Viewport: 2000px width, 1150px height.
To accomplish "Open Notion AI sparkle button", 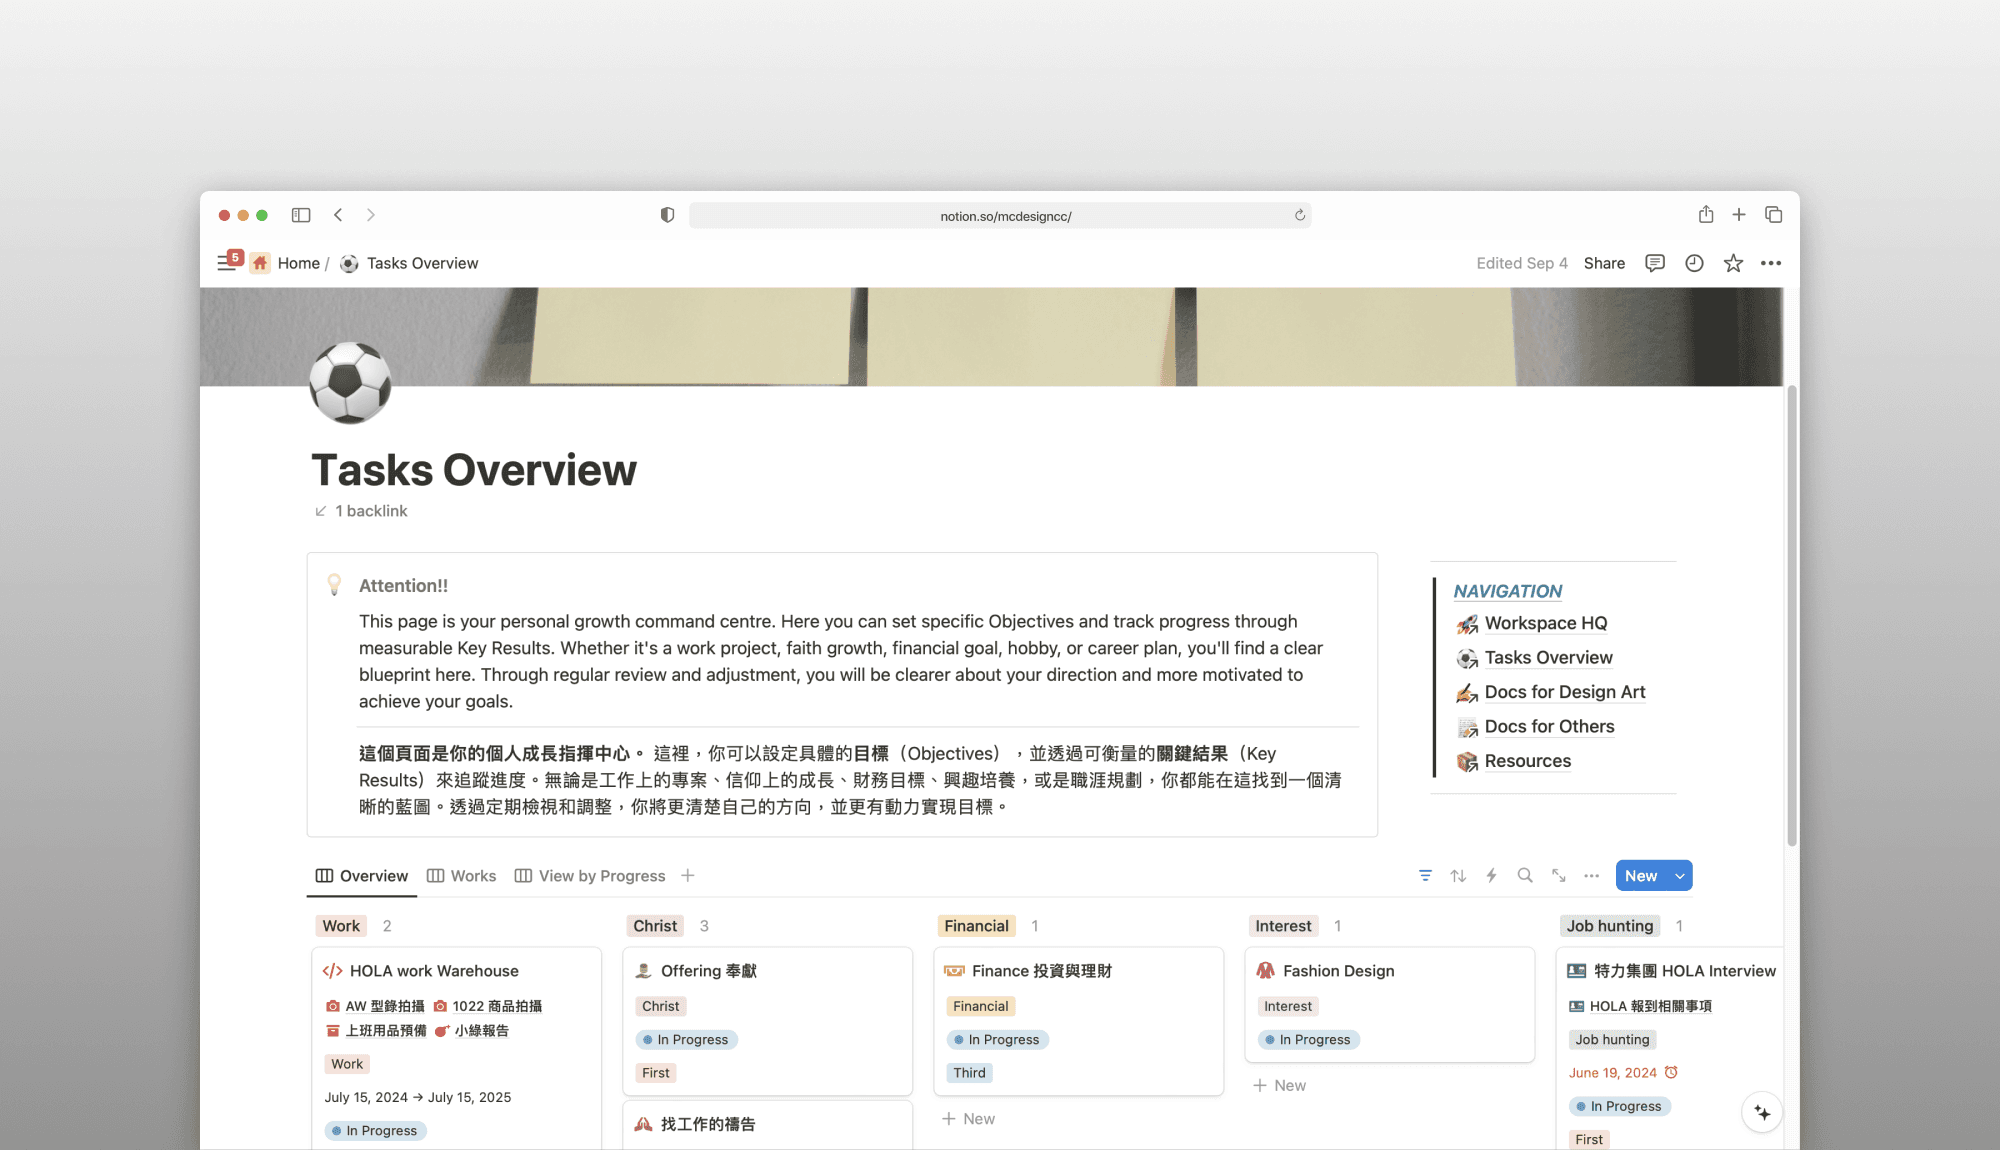I will pos(1762,1113).
